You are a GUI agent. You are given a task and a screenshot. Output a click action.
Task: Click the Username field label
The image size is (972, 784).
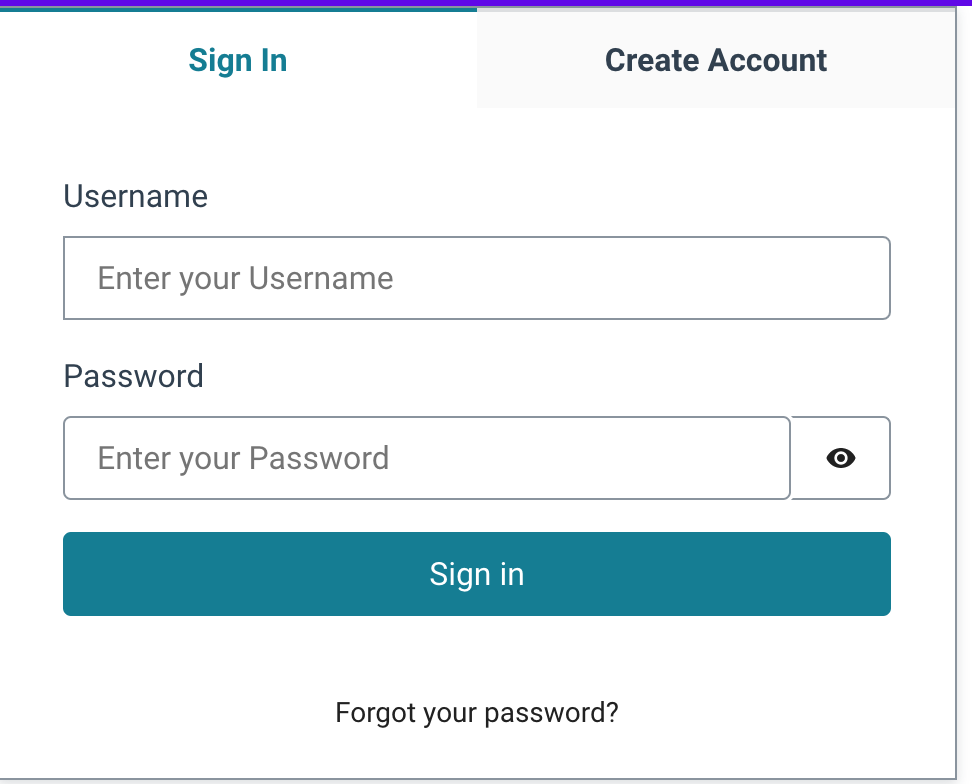(135, 196)
